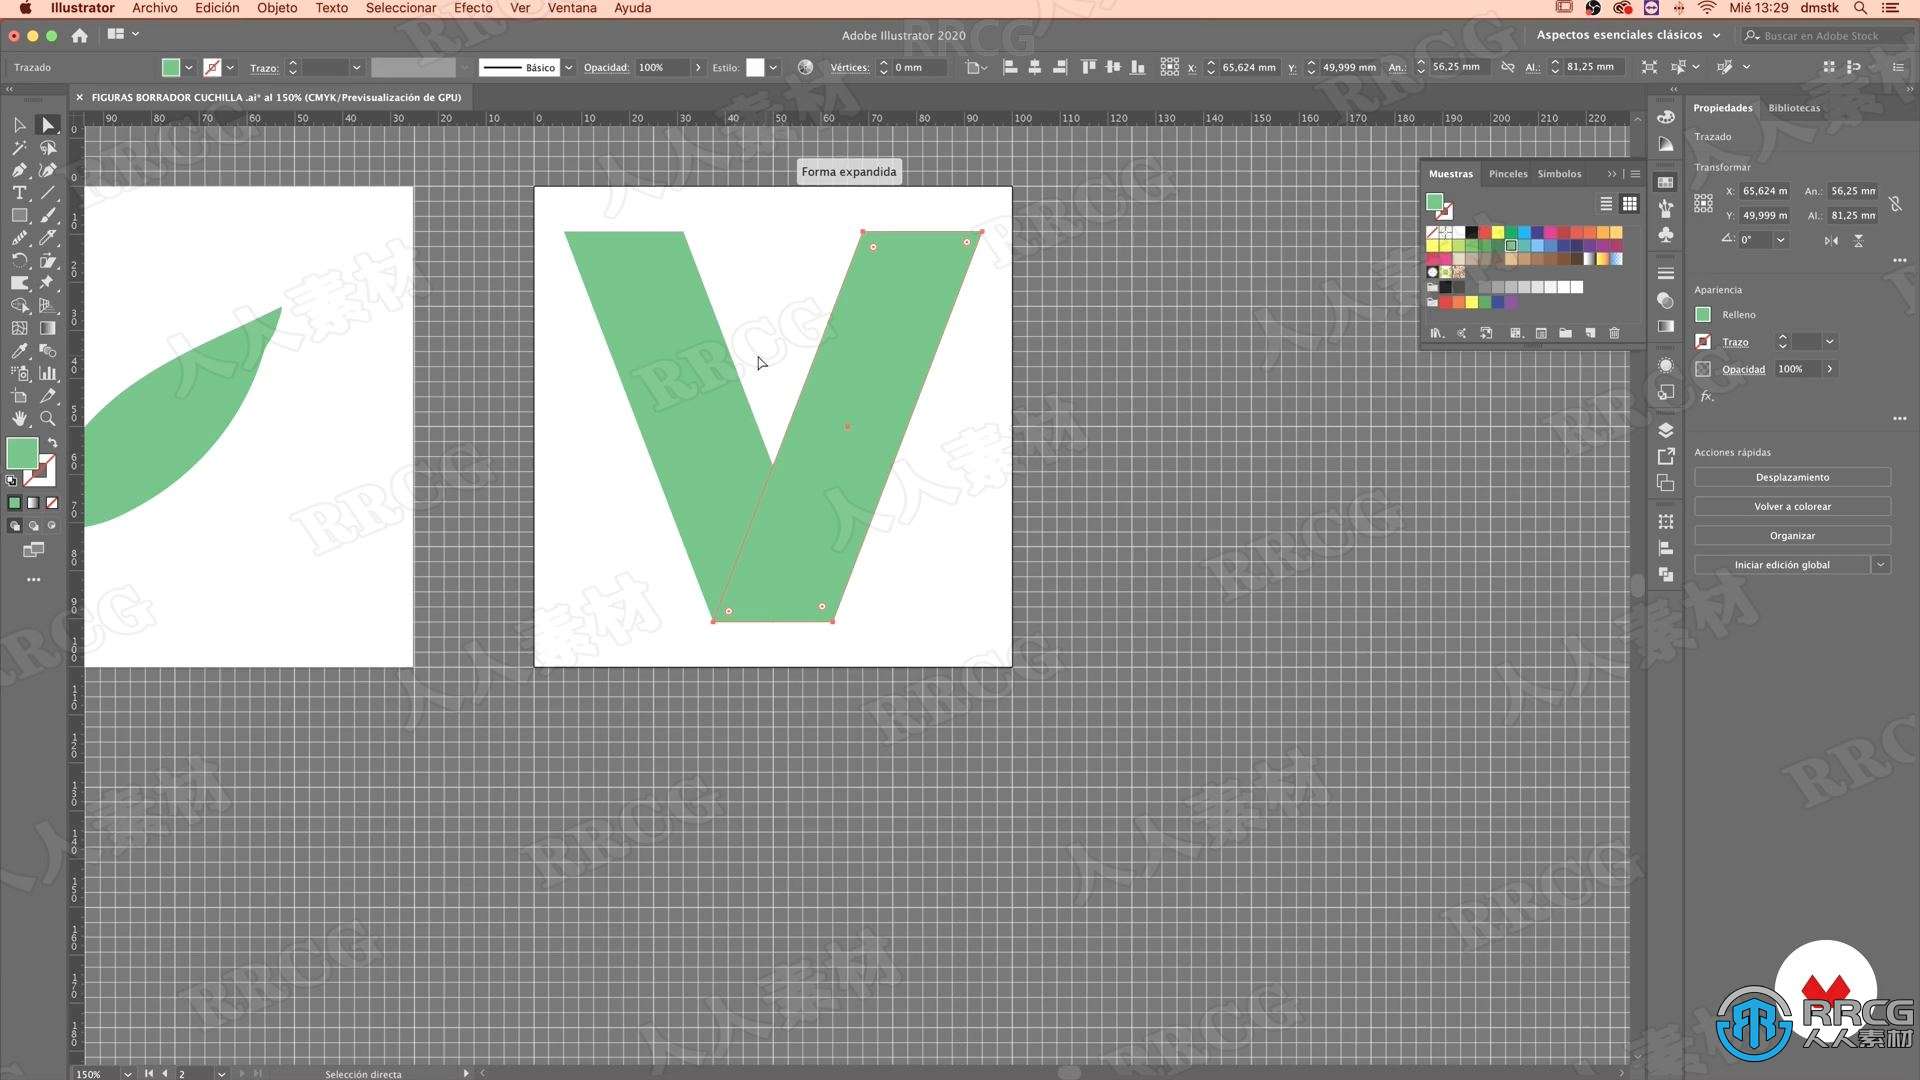This screenshot has width=1920, height=1080.
Task: Click the Desplazamiento quick action button
Action: coord(1792,478)
